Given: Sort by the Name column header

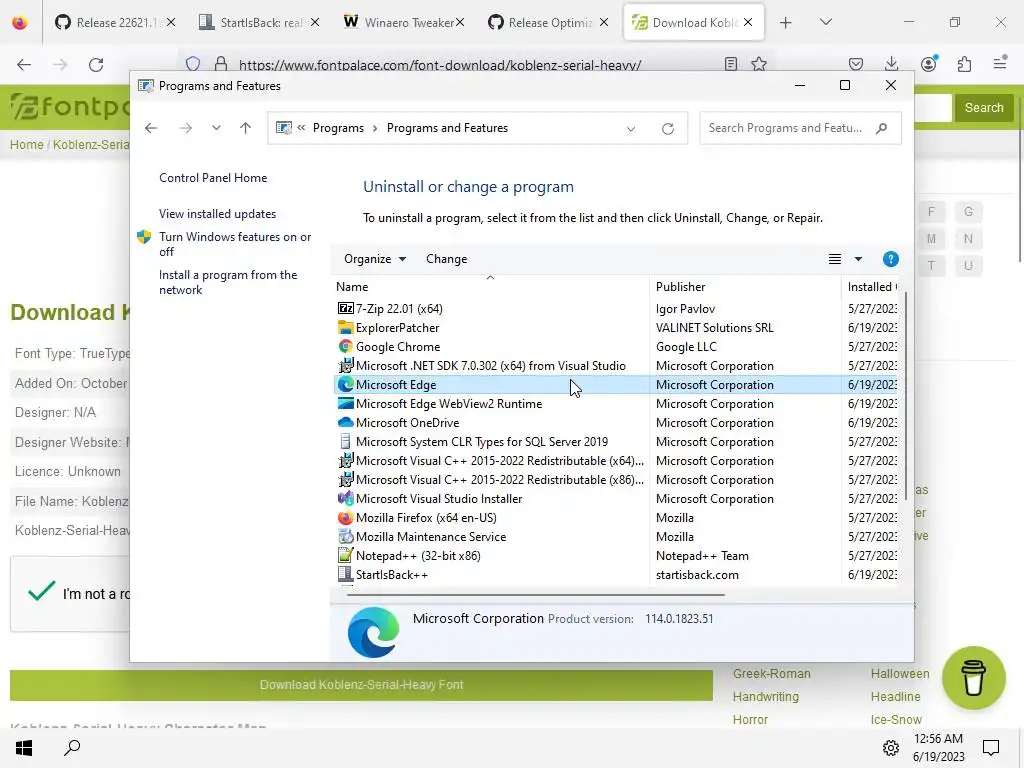Looking at the screenshot, I should [x=490, y=287].
